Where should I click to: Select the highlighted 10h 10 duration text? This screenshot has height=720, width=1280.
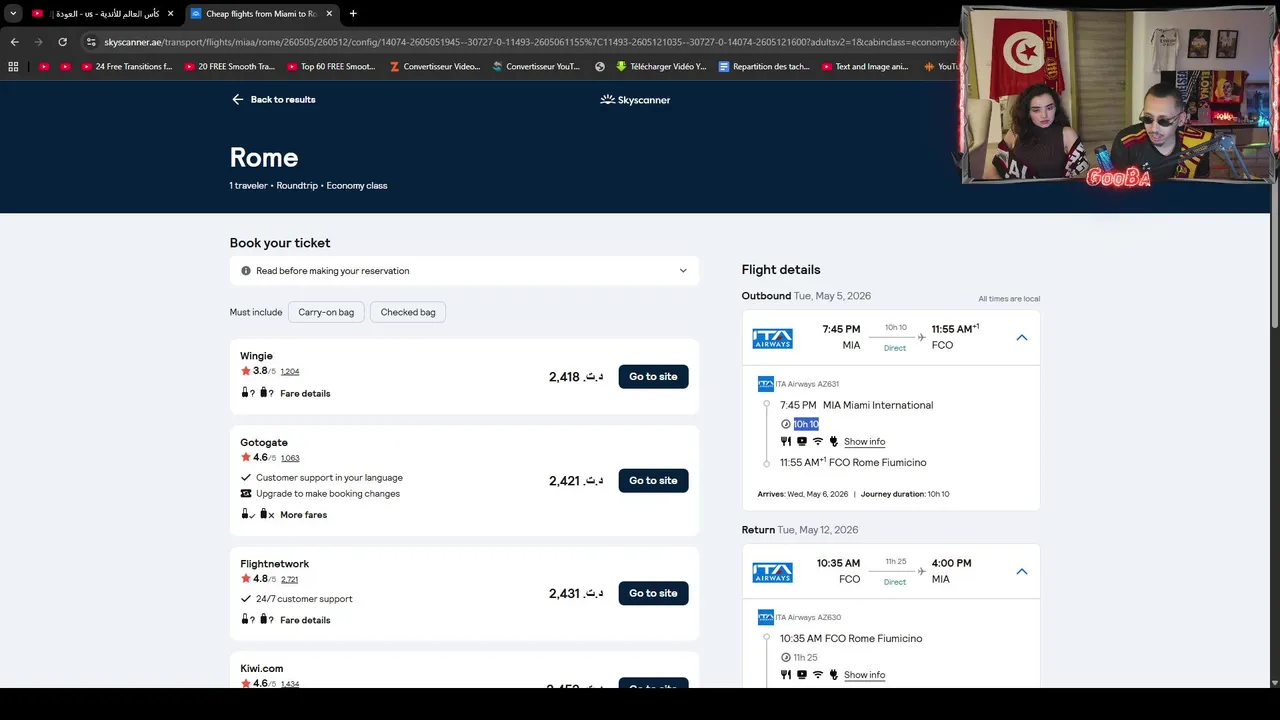pyautogui.click(x=806, y=424)
